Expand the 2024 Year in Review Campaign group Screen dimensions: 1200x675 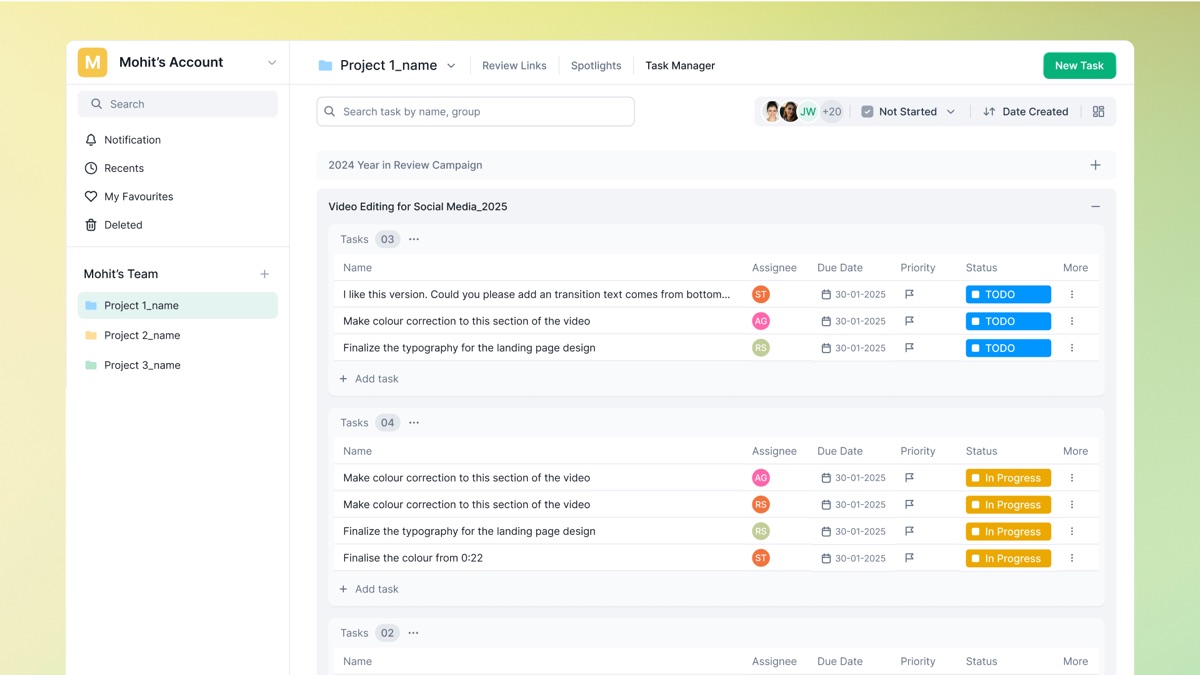coord(1095,165)
